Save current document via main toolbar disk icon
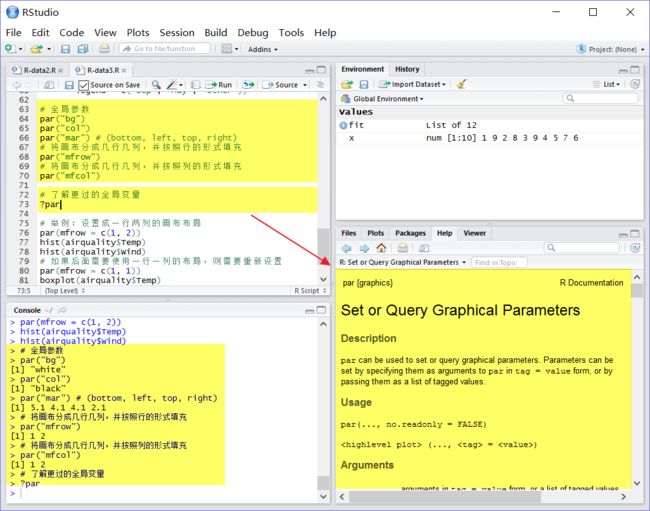Viewport: 650px width, 511px height. (65, 49)
